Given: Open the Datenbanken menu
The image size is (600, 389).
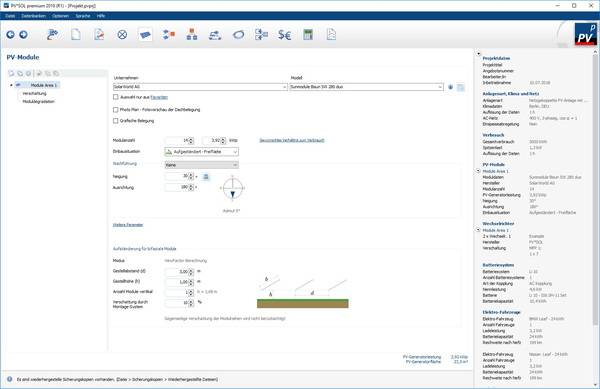Looking at the screenshot, I should (x=34, y=16).
